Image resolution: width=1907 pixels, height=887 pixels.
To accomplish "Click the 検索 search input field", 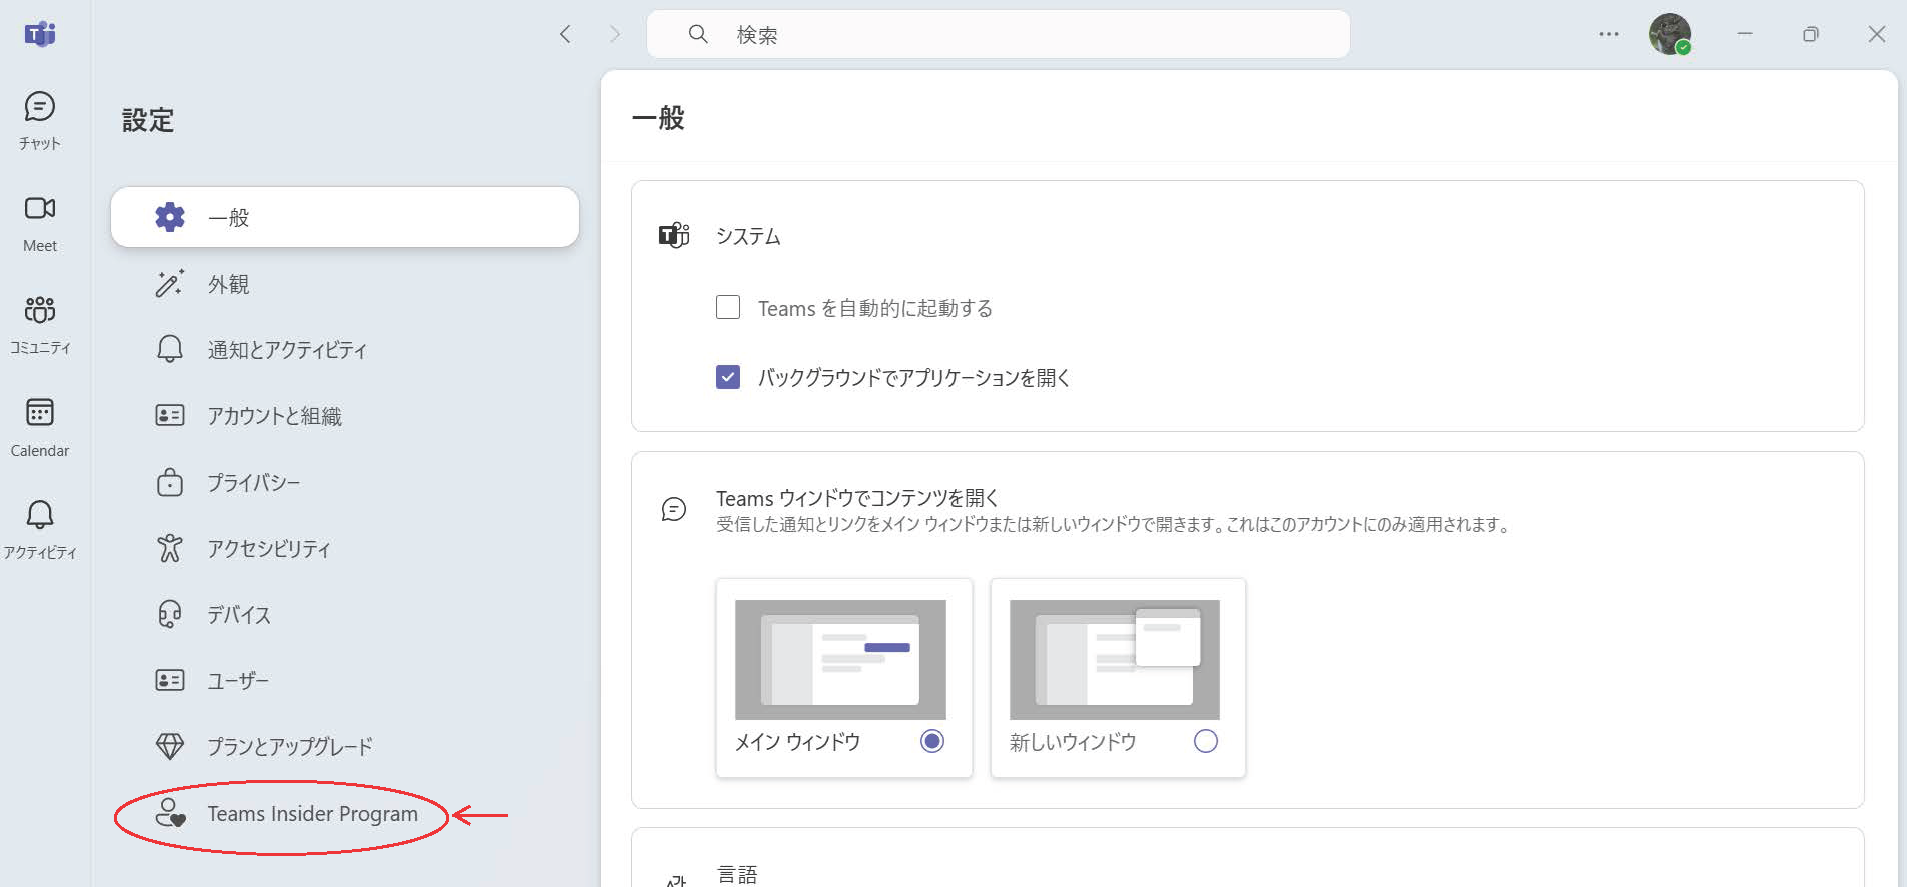I will coord(1000,35).
